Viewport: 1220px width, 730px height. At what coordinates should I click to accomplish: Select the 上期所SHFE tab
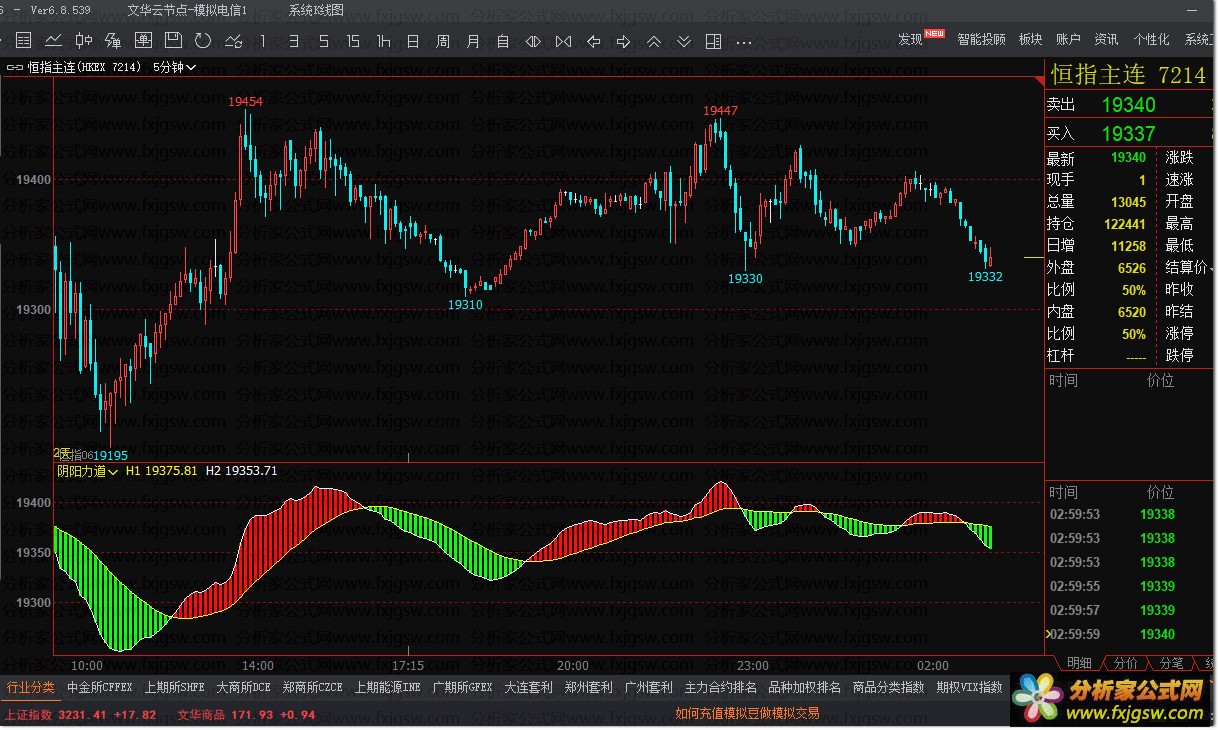174,687
